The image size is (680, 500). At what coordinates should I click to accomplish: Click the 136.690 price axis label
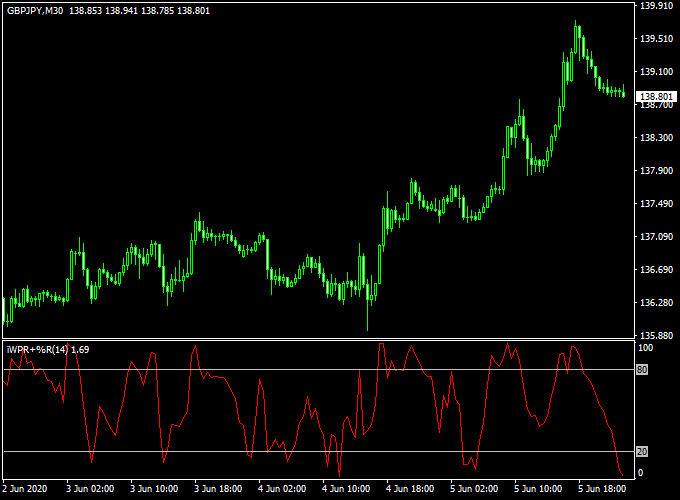pos(656,269)
